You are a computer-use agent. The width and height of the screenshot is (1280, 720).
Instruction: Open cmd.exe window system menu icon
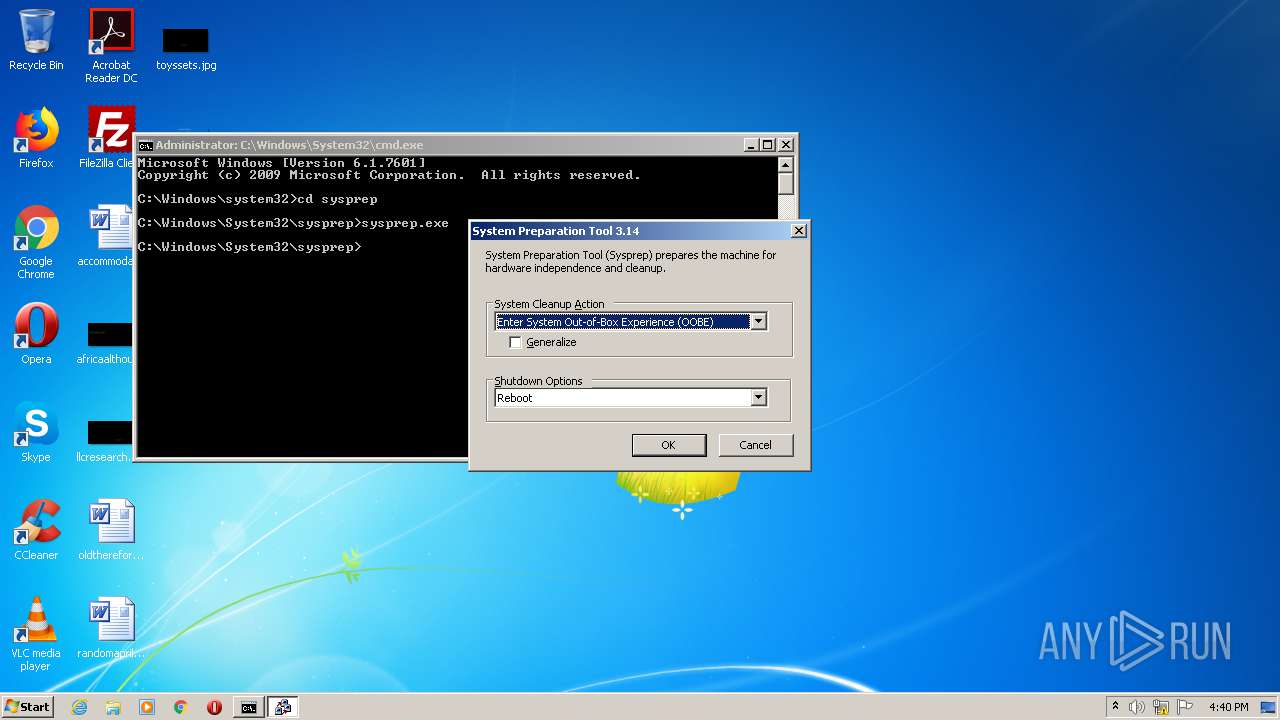(145, 145)
